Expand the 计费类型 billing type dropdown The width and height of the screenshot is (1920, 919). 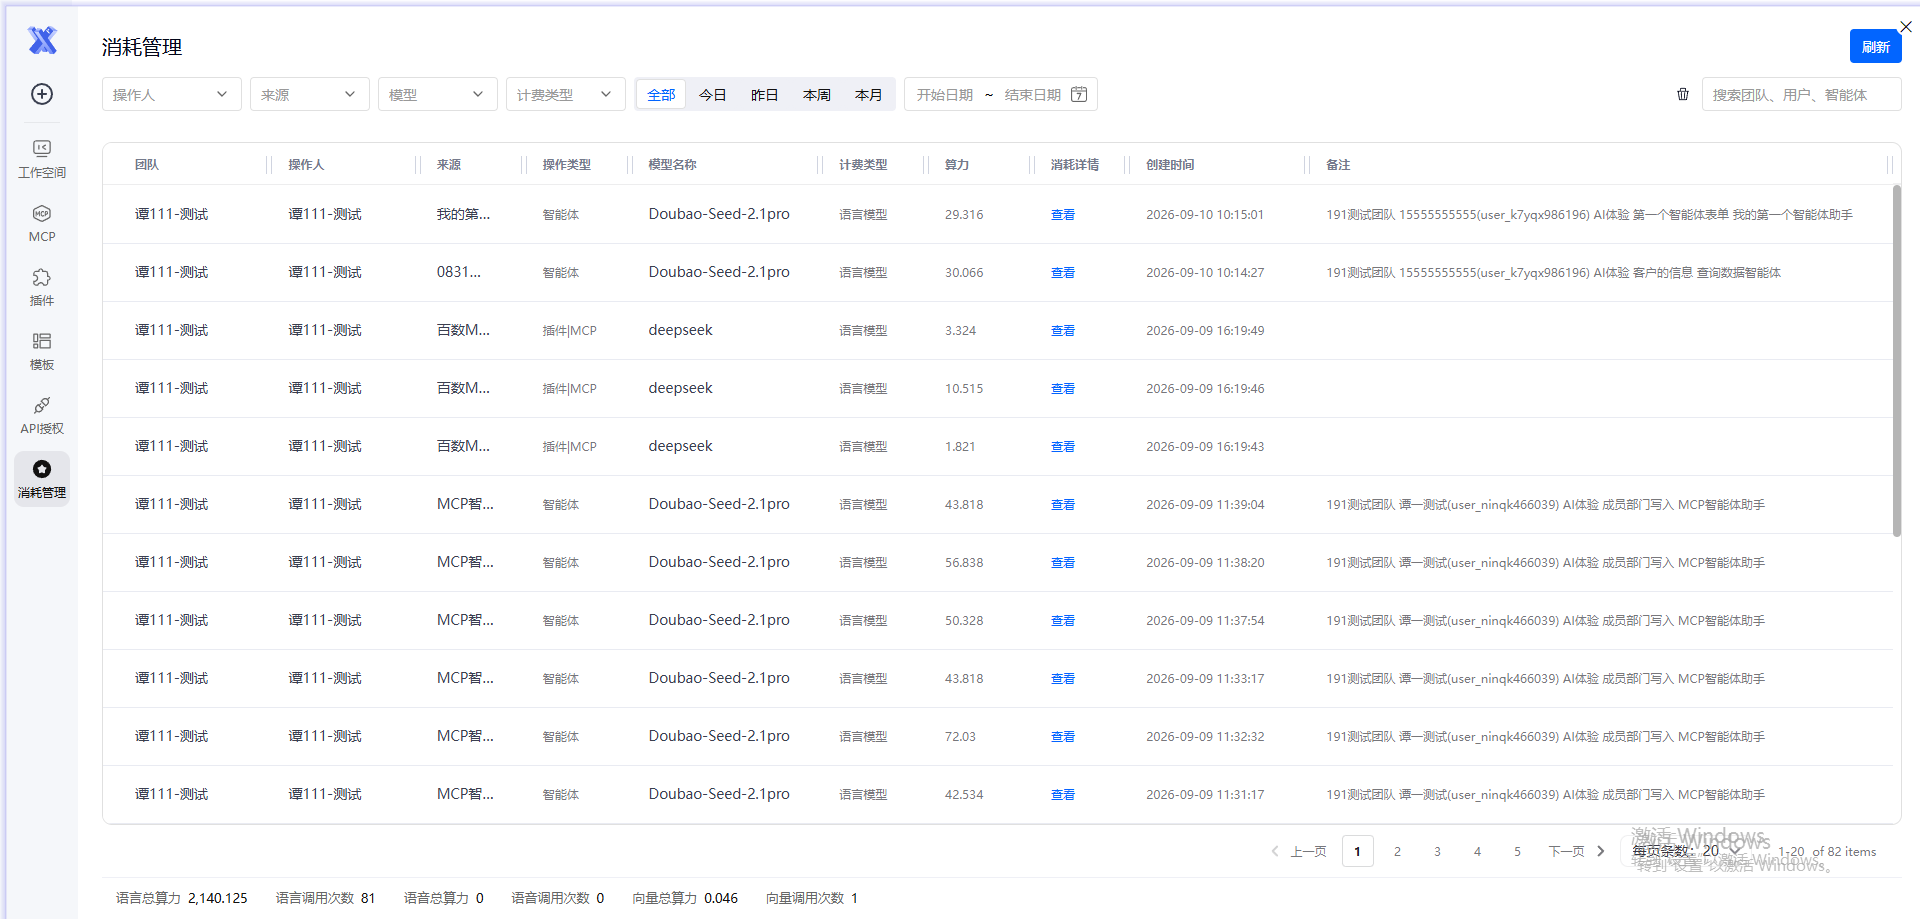coord(565,94)
